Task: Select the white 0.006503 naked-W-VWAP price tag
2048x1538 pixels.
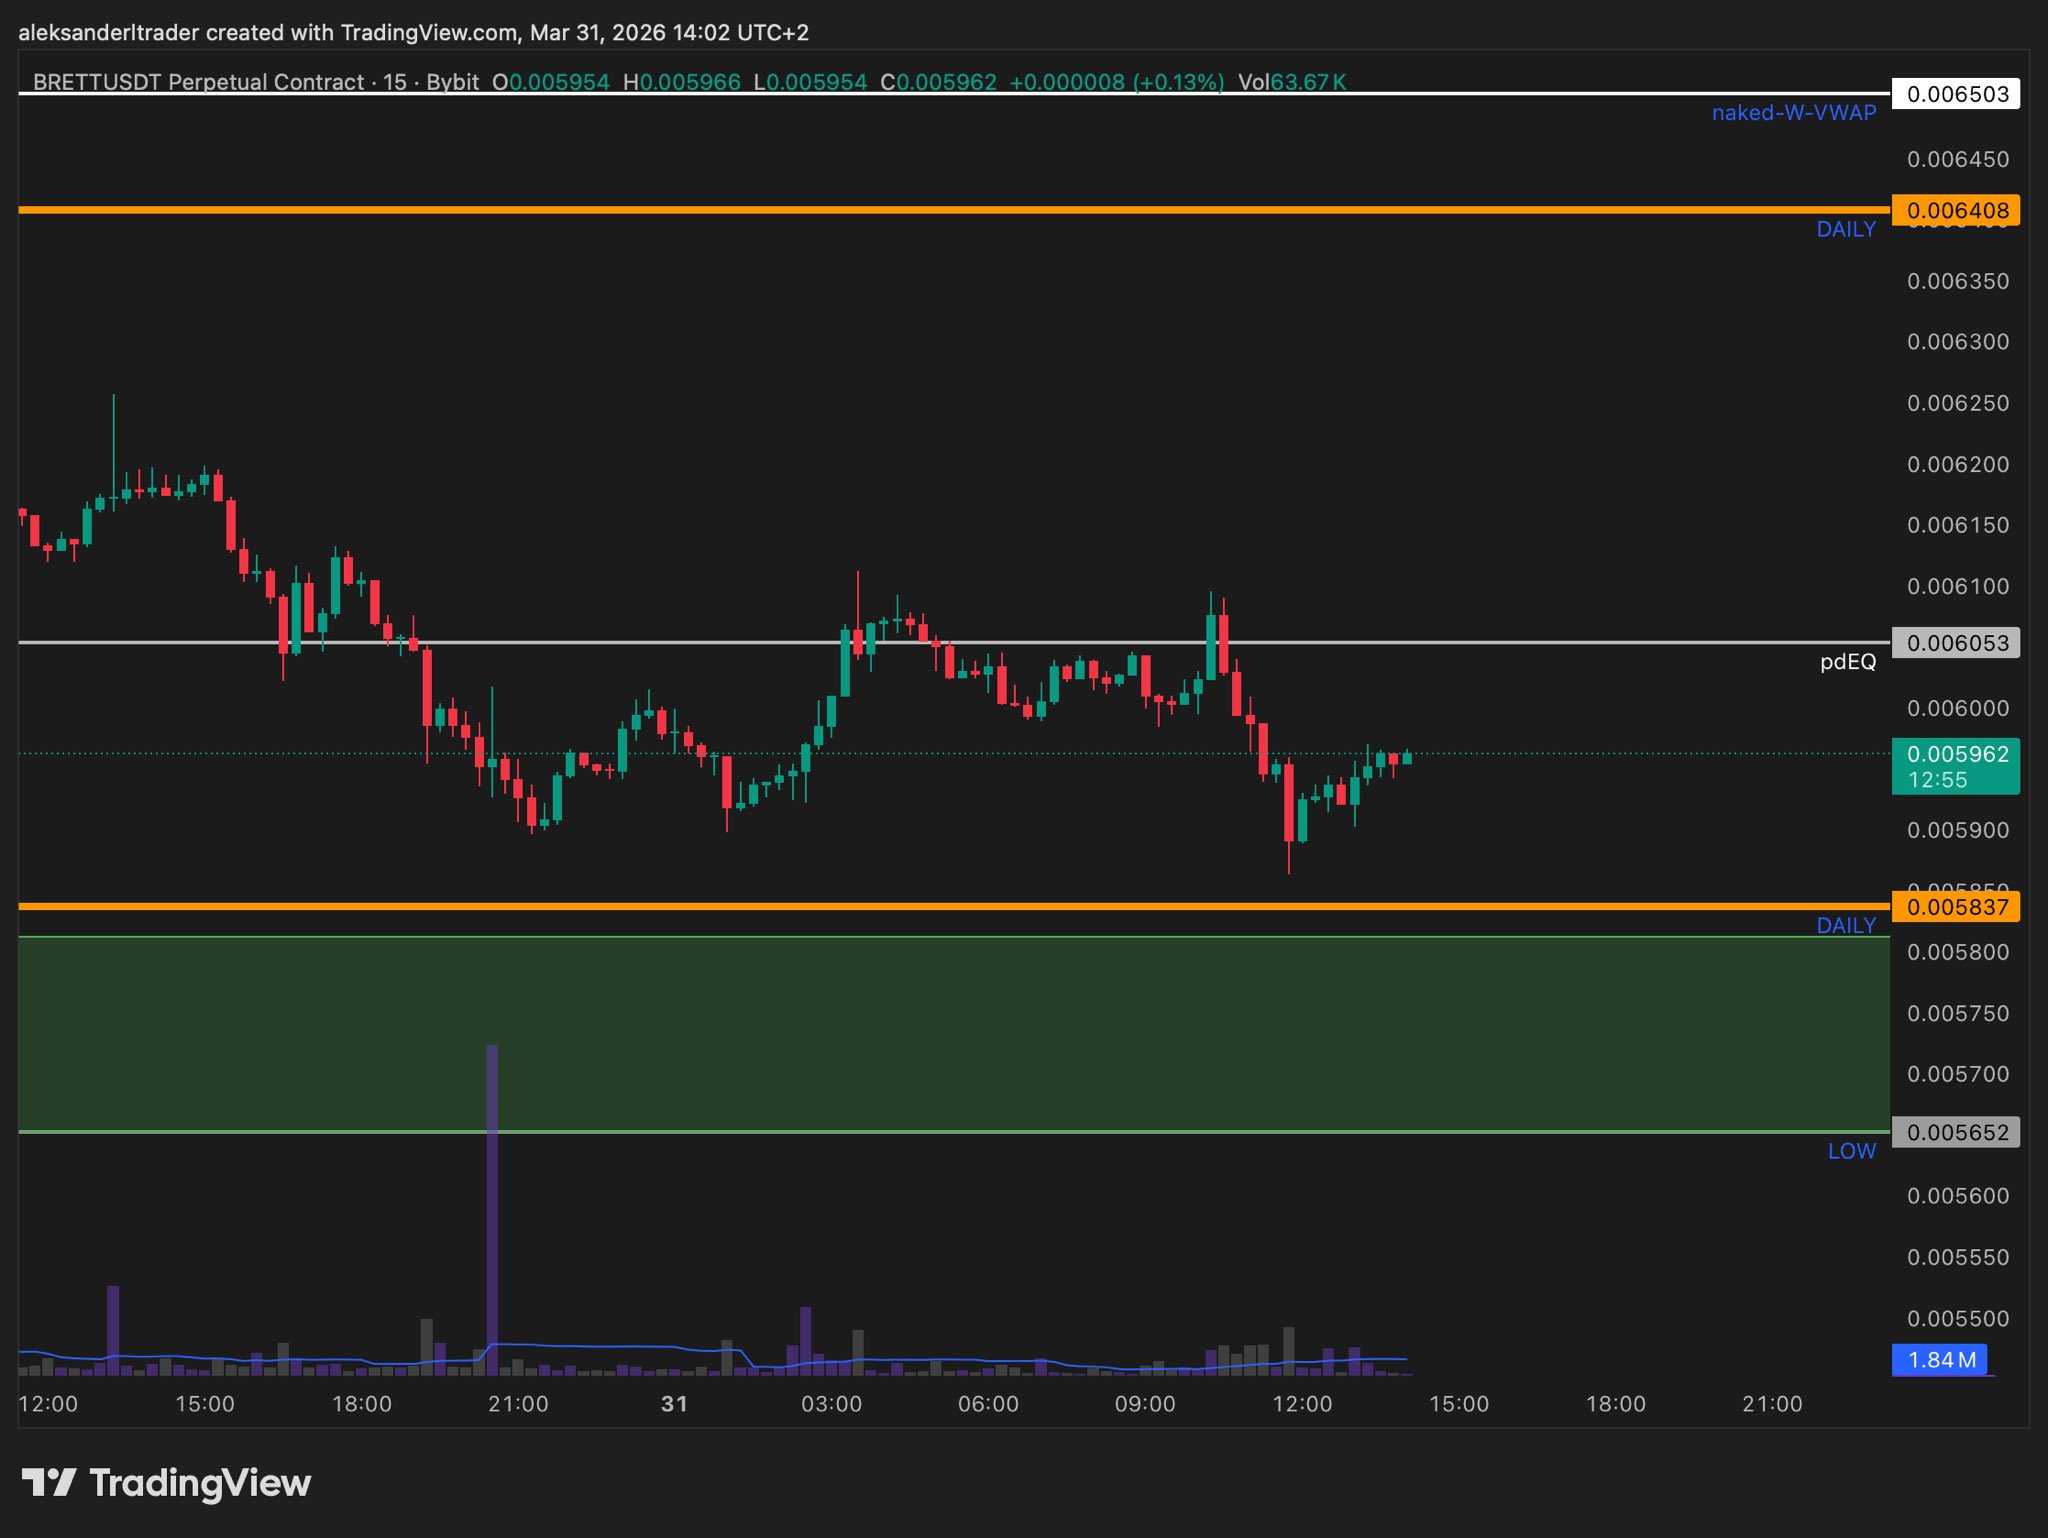Action: [1956, 94]
